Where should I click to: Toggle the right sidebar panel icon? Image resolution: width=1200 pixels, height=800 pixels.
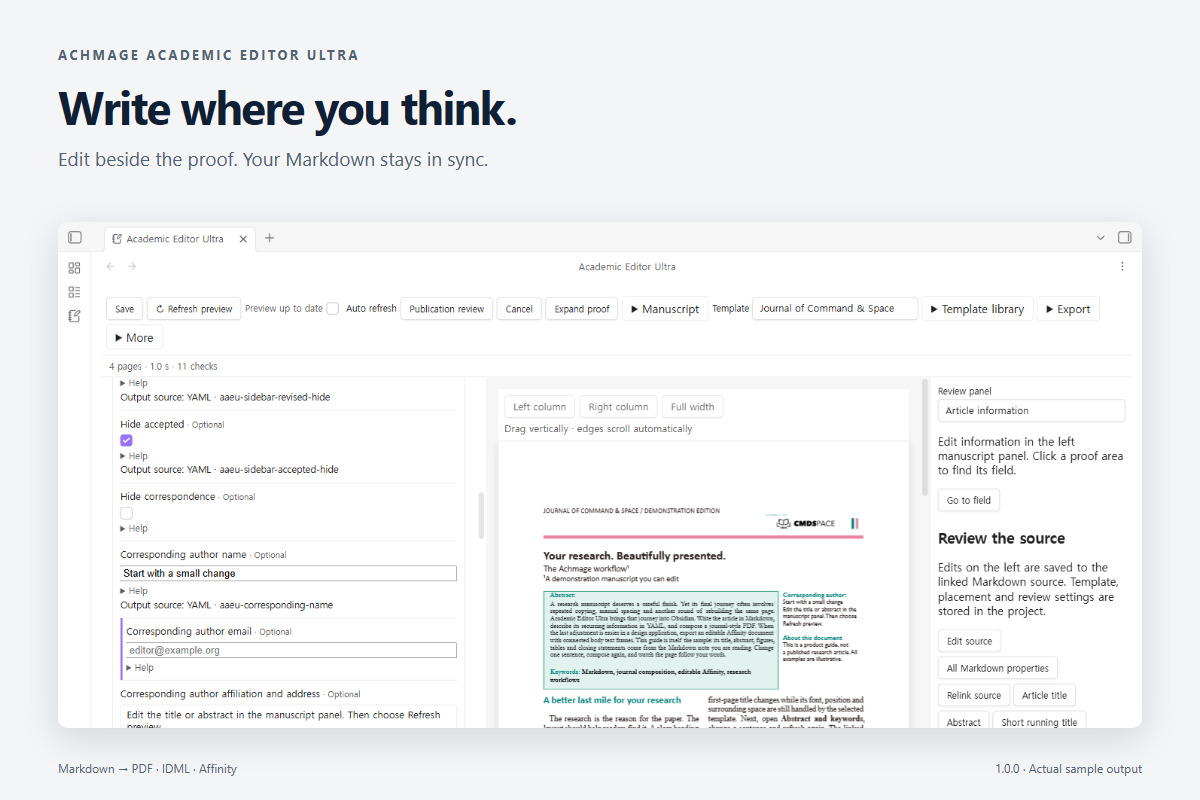(x=1124, y=238)
